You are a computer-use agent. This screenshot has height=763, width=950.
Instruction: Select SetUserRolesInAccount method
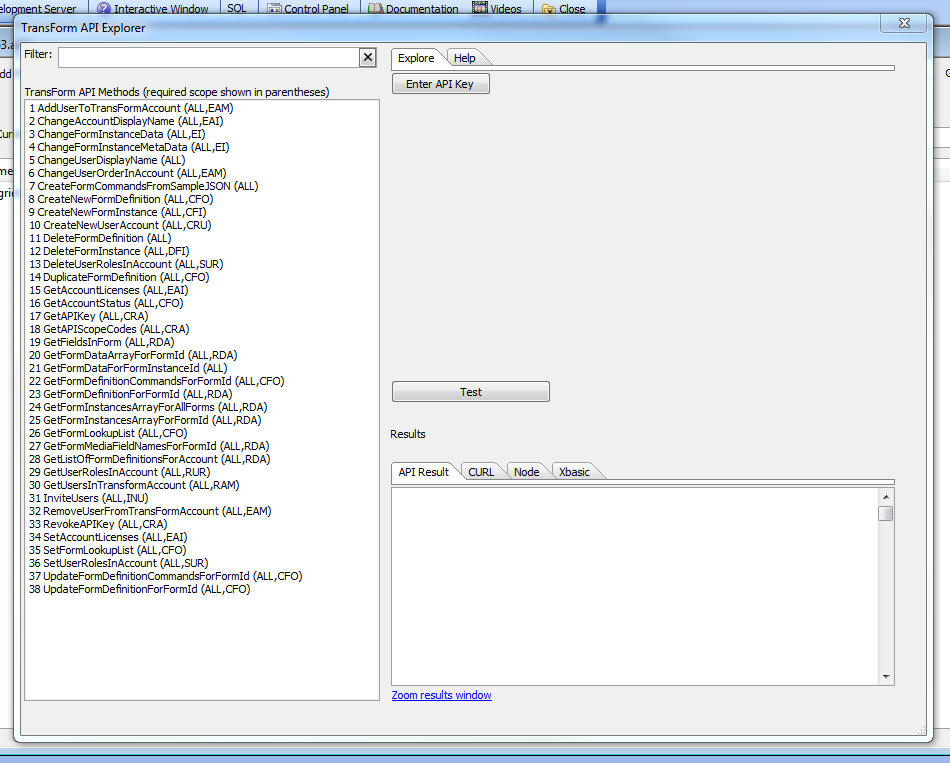coord(119,564)
